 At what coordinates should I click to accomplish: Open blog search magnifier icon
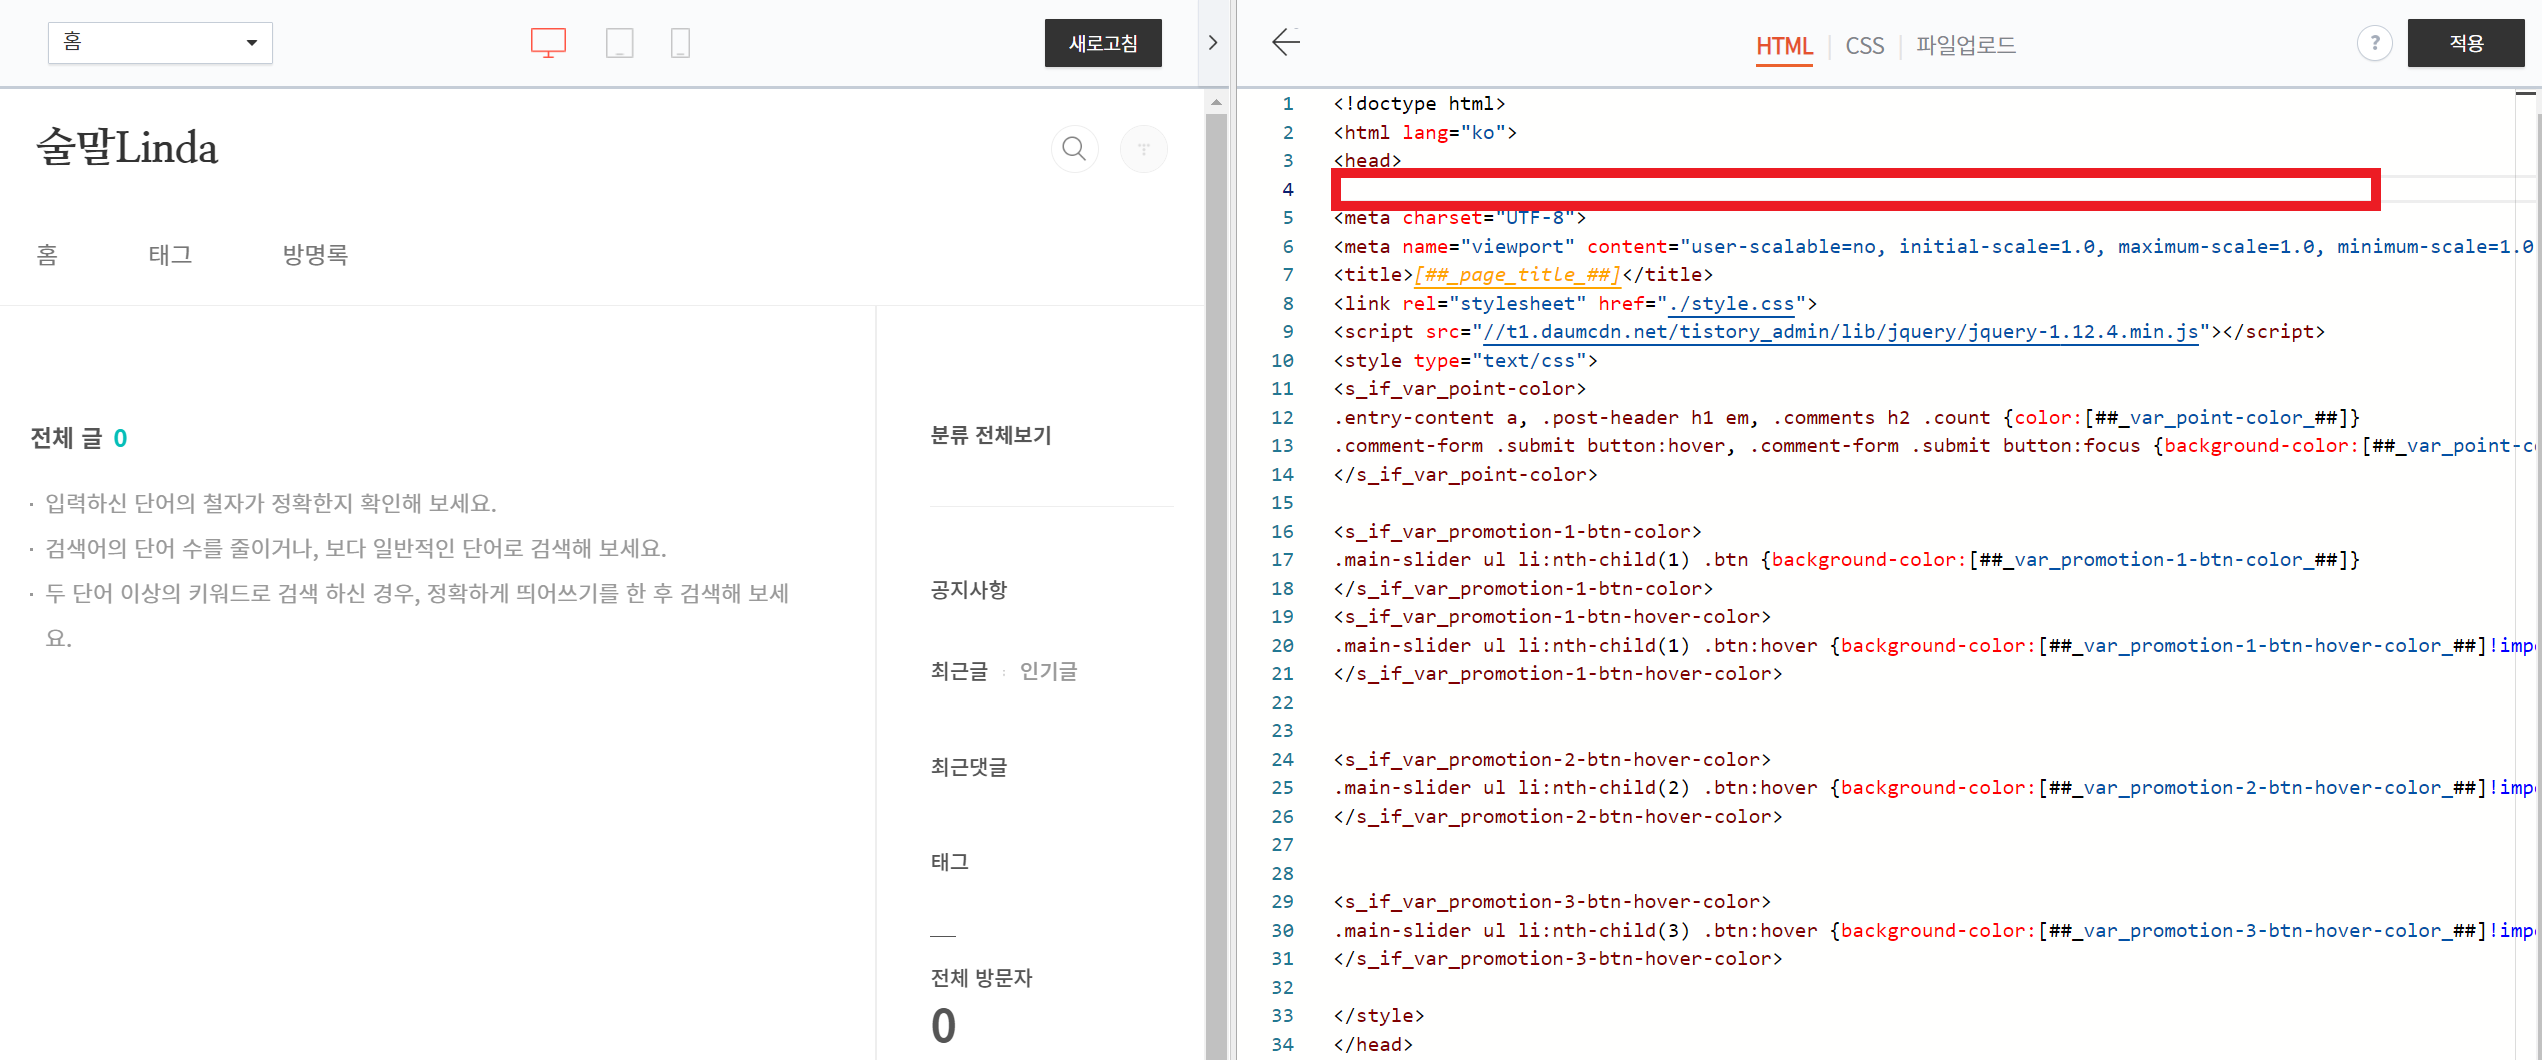coord(1075,149)
